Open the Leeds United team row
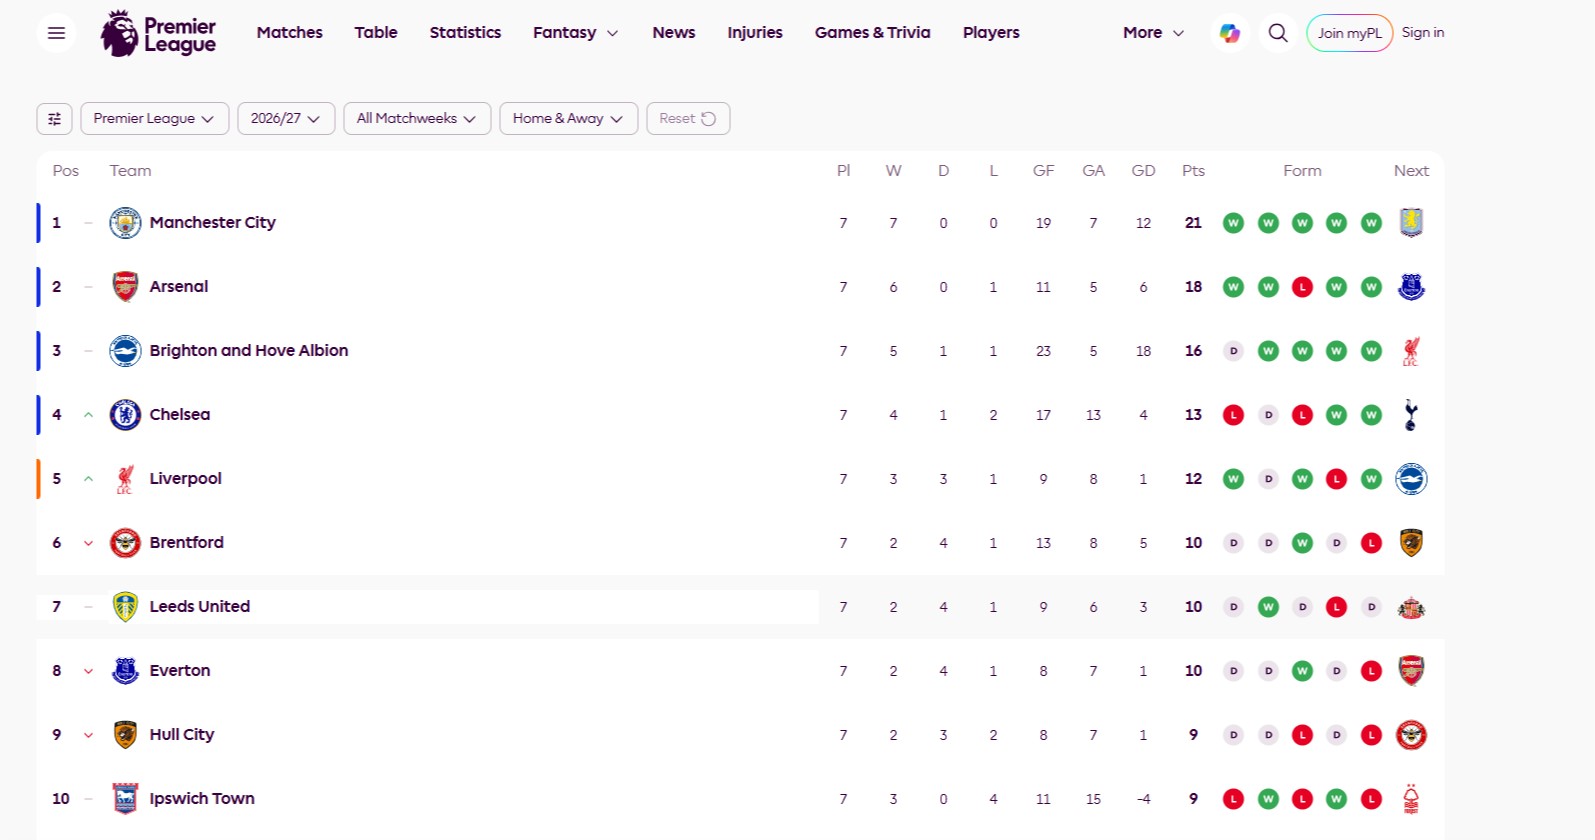 click(x=740, y=607)
